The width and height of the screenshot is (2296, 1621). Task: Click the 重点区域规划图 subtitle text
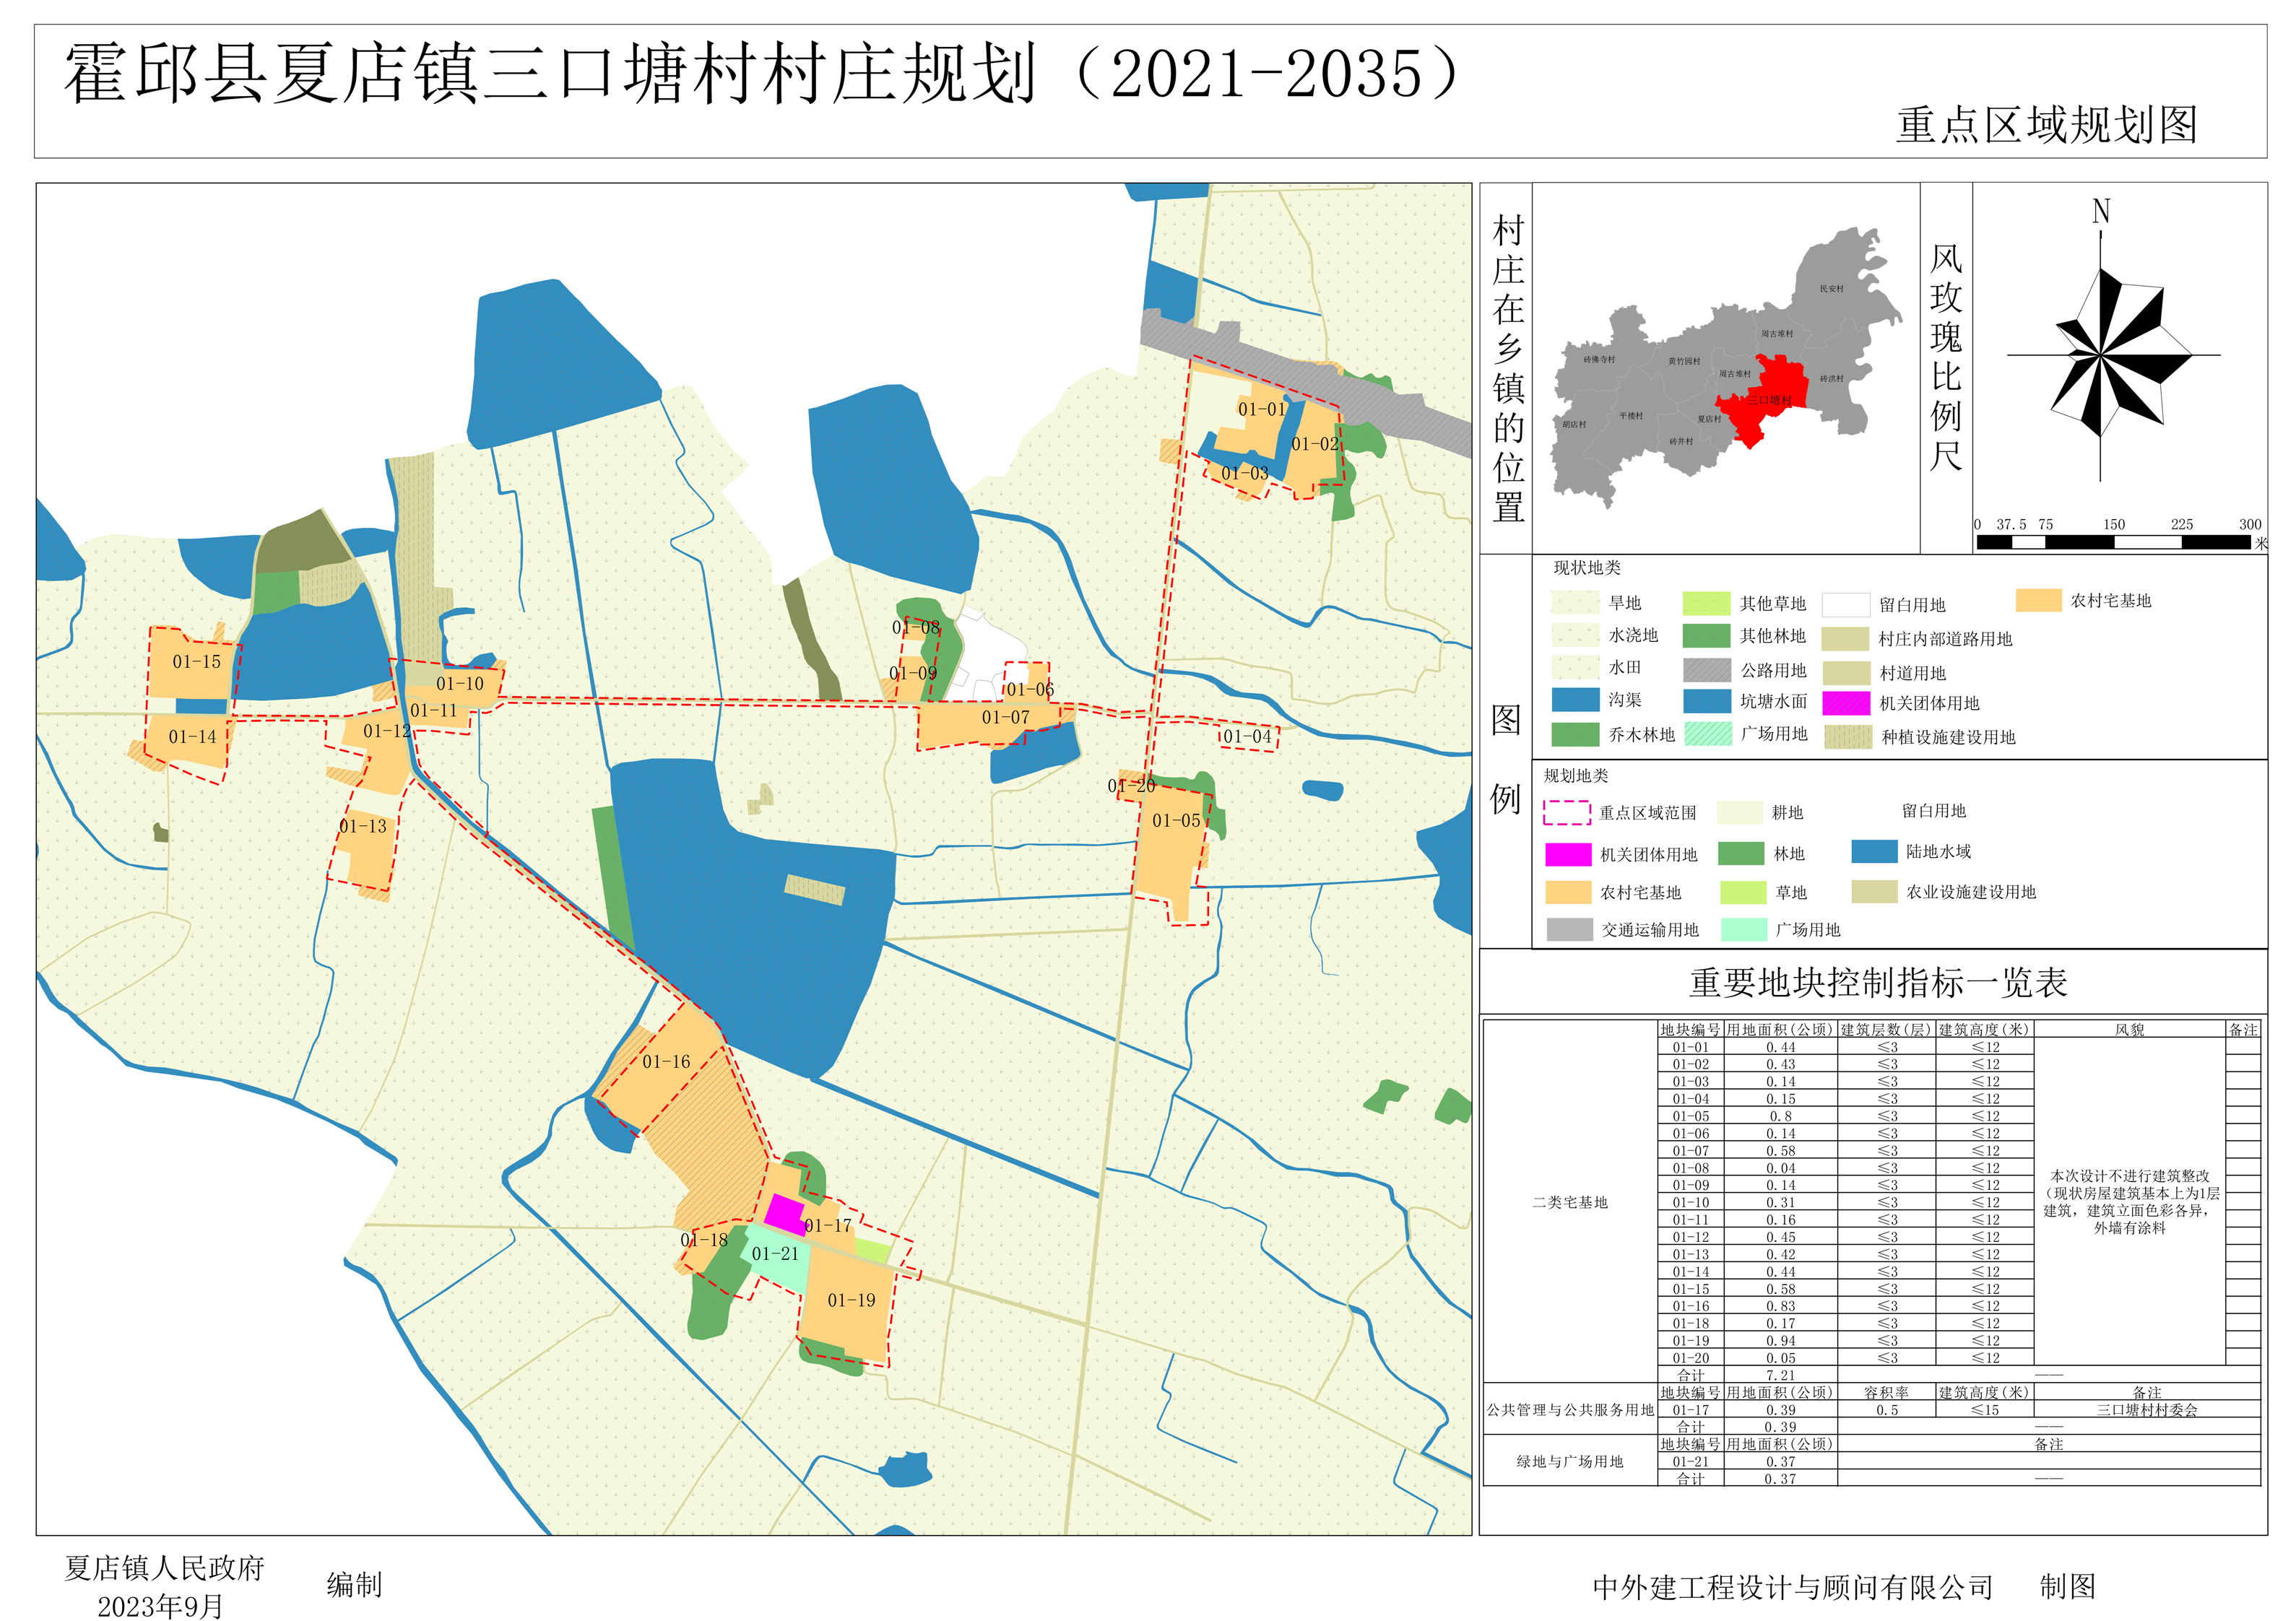pos(2046,126)
